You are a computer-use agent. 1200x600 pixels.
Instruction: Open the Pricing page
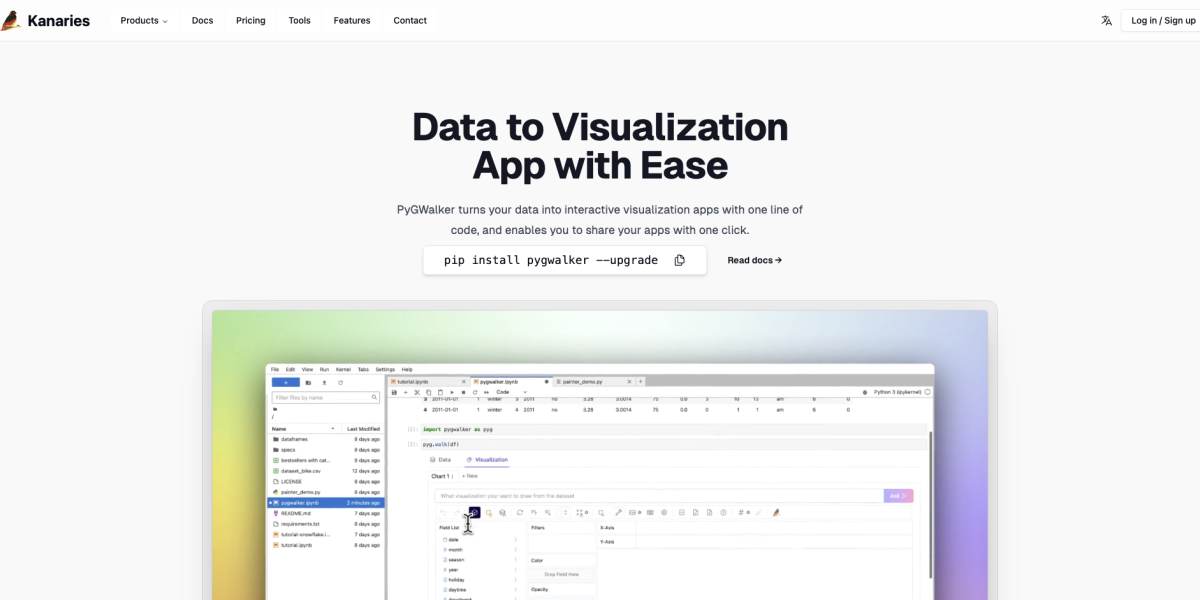(x=251, y=20)
